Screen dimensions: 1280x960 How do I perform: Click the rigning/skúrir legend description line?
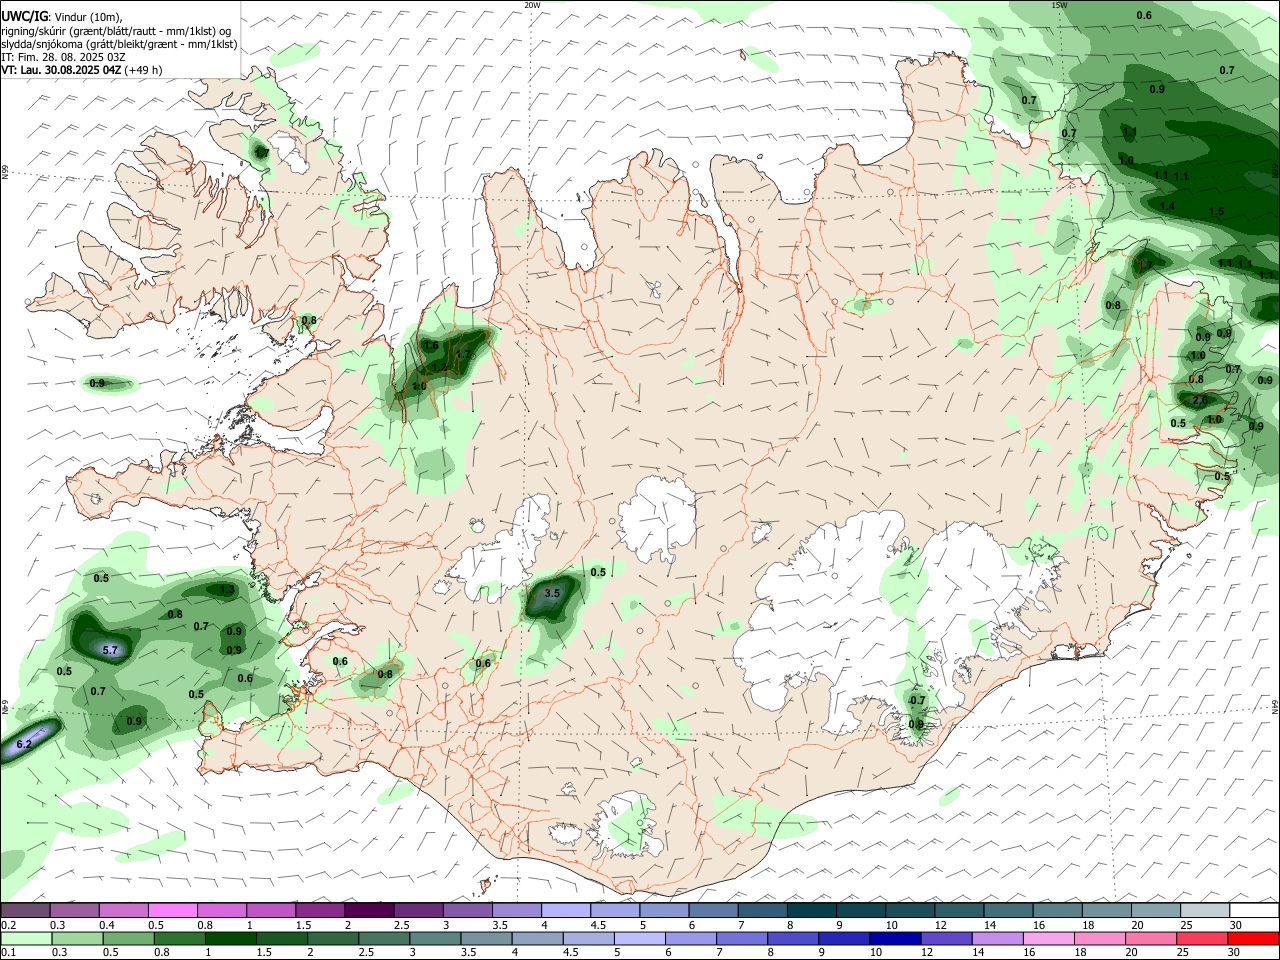pos(115,31)
